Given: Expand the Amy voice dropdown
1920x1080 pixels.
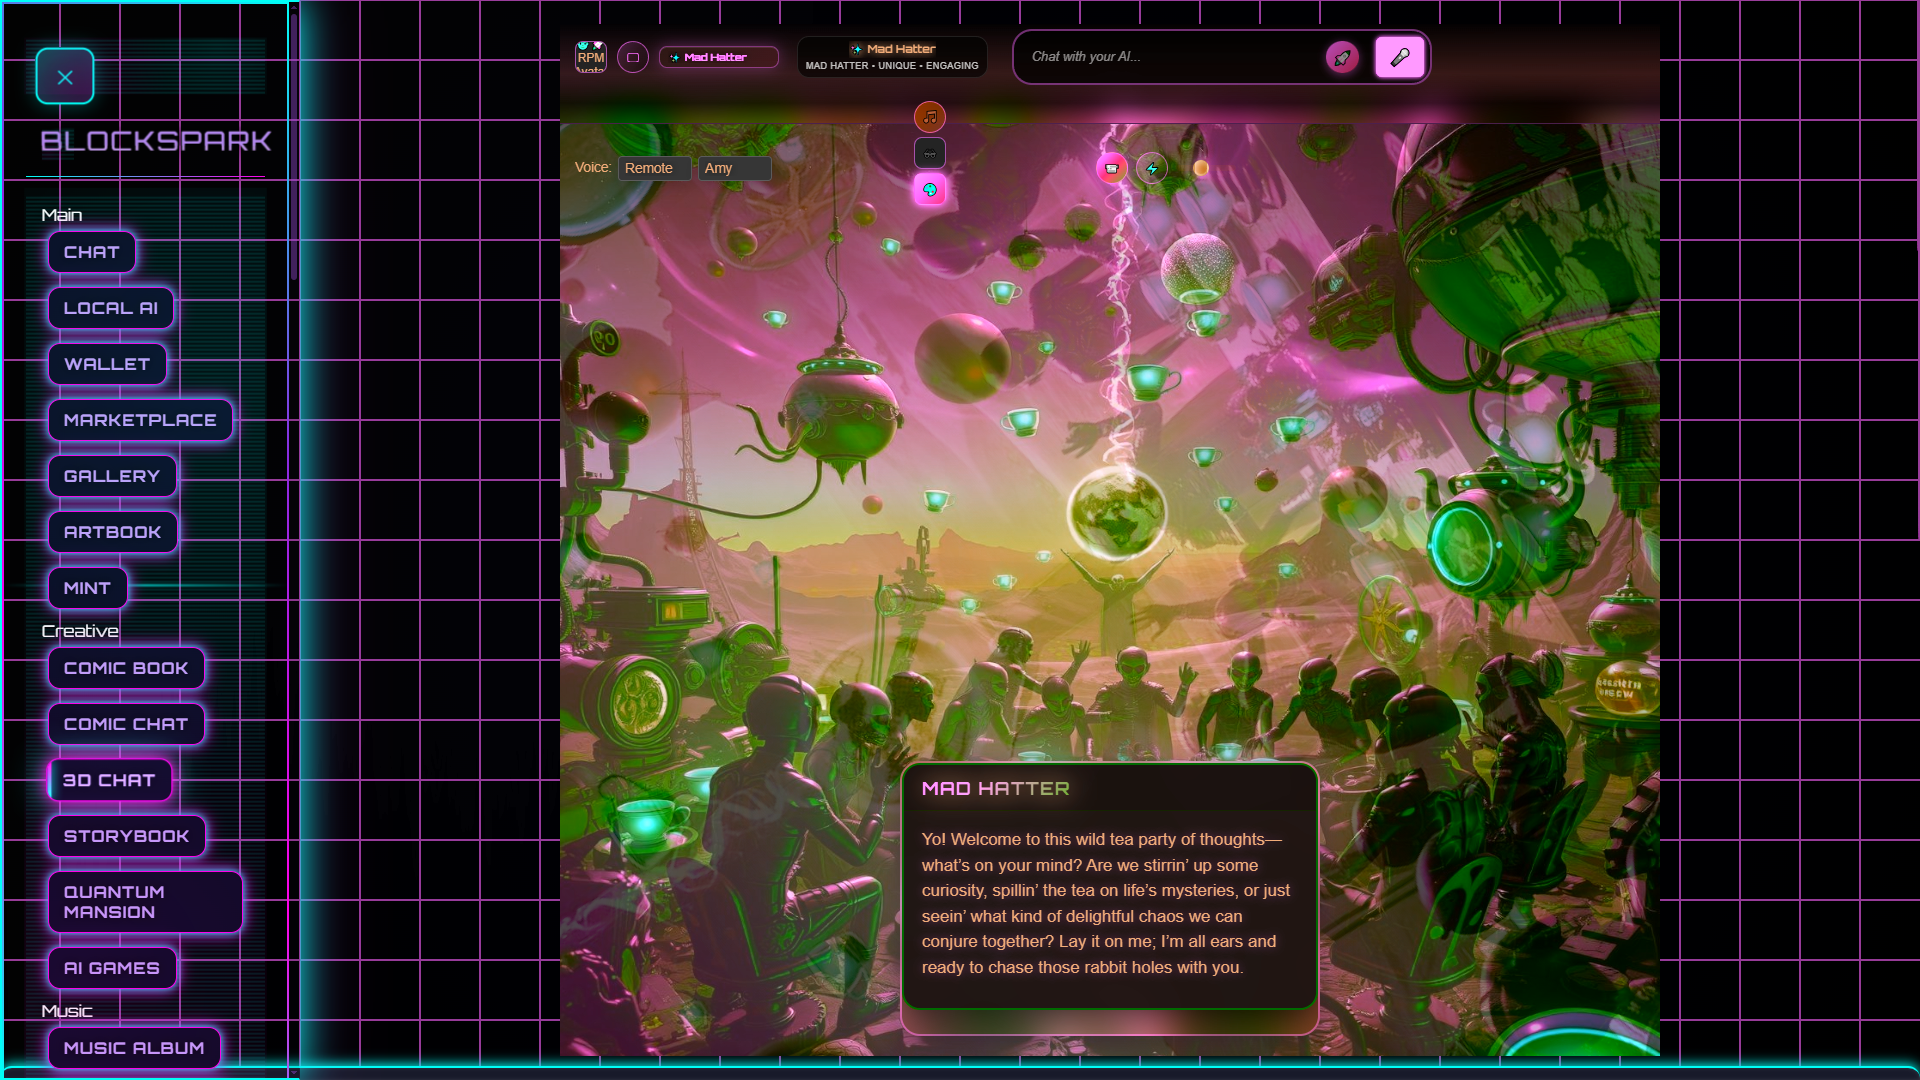Looking at the screenshot, I should coord(734,168).
